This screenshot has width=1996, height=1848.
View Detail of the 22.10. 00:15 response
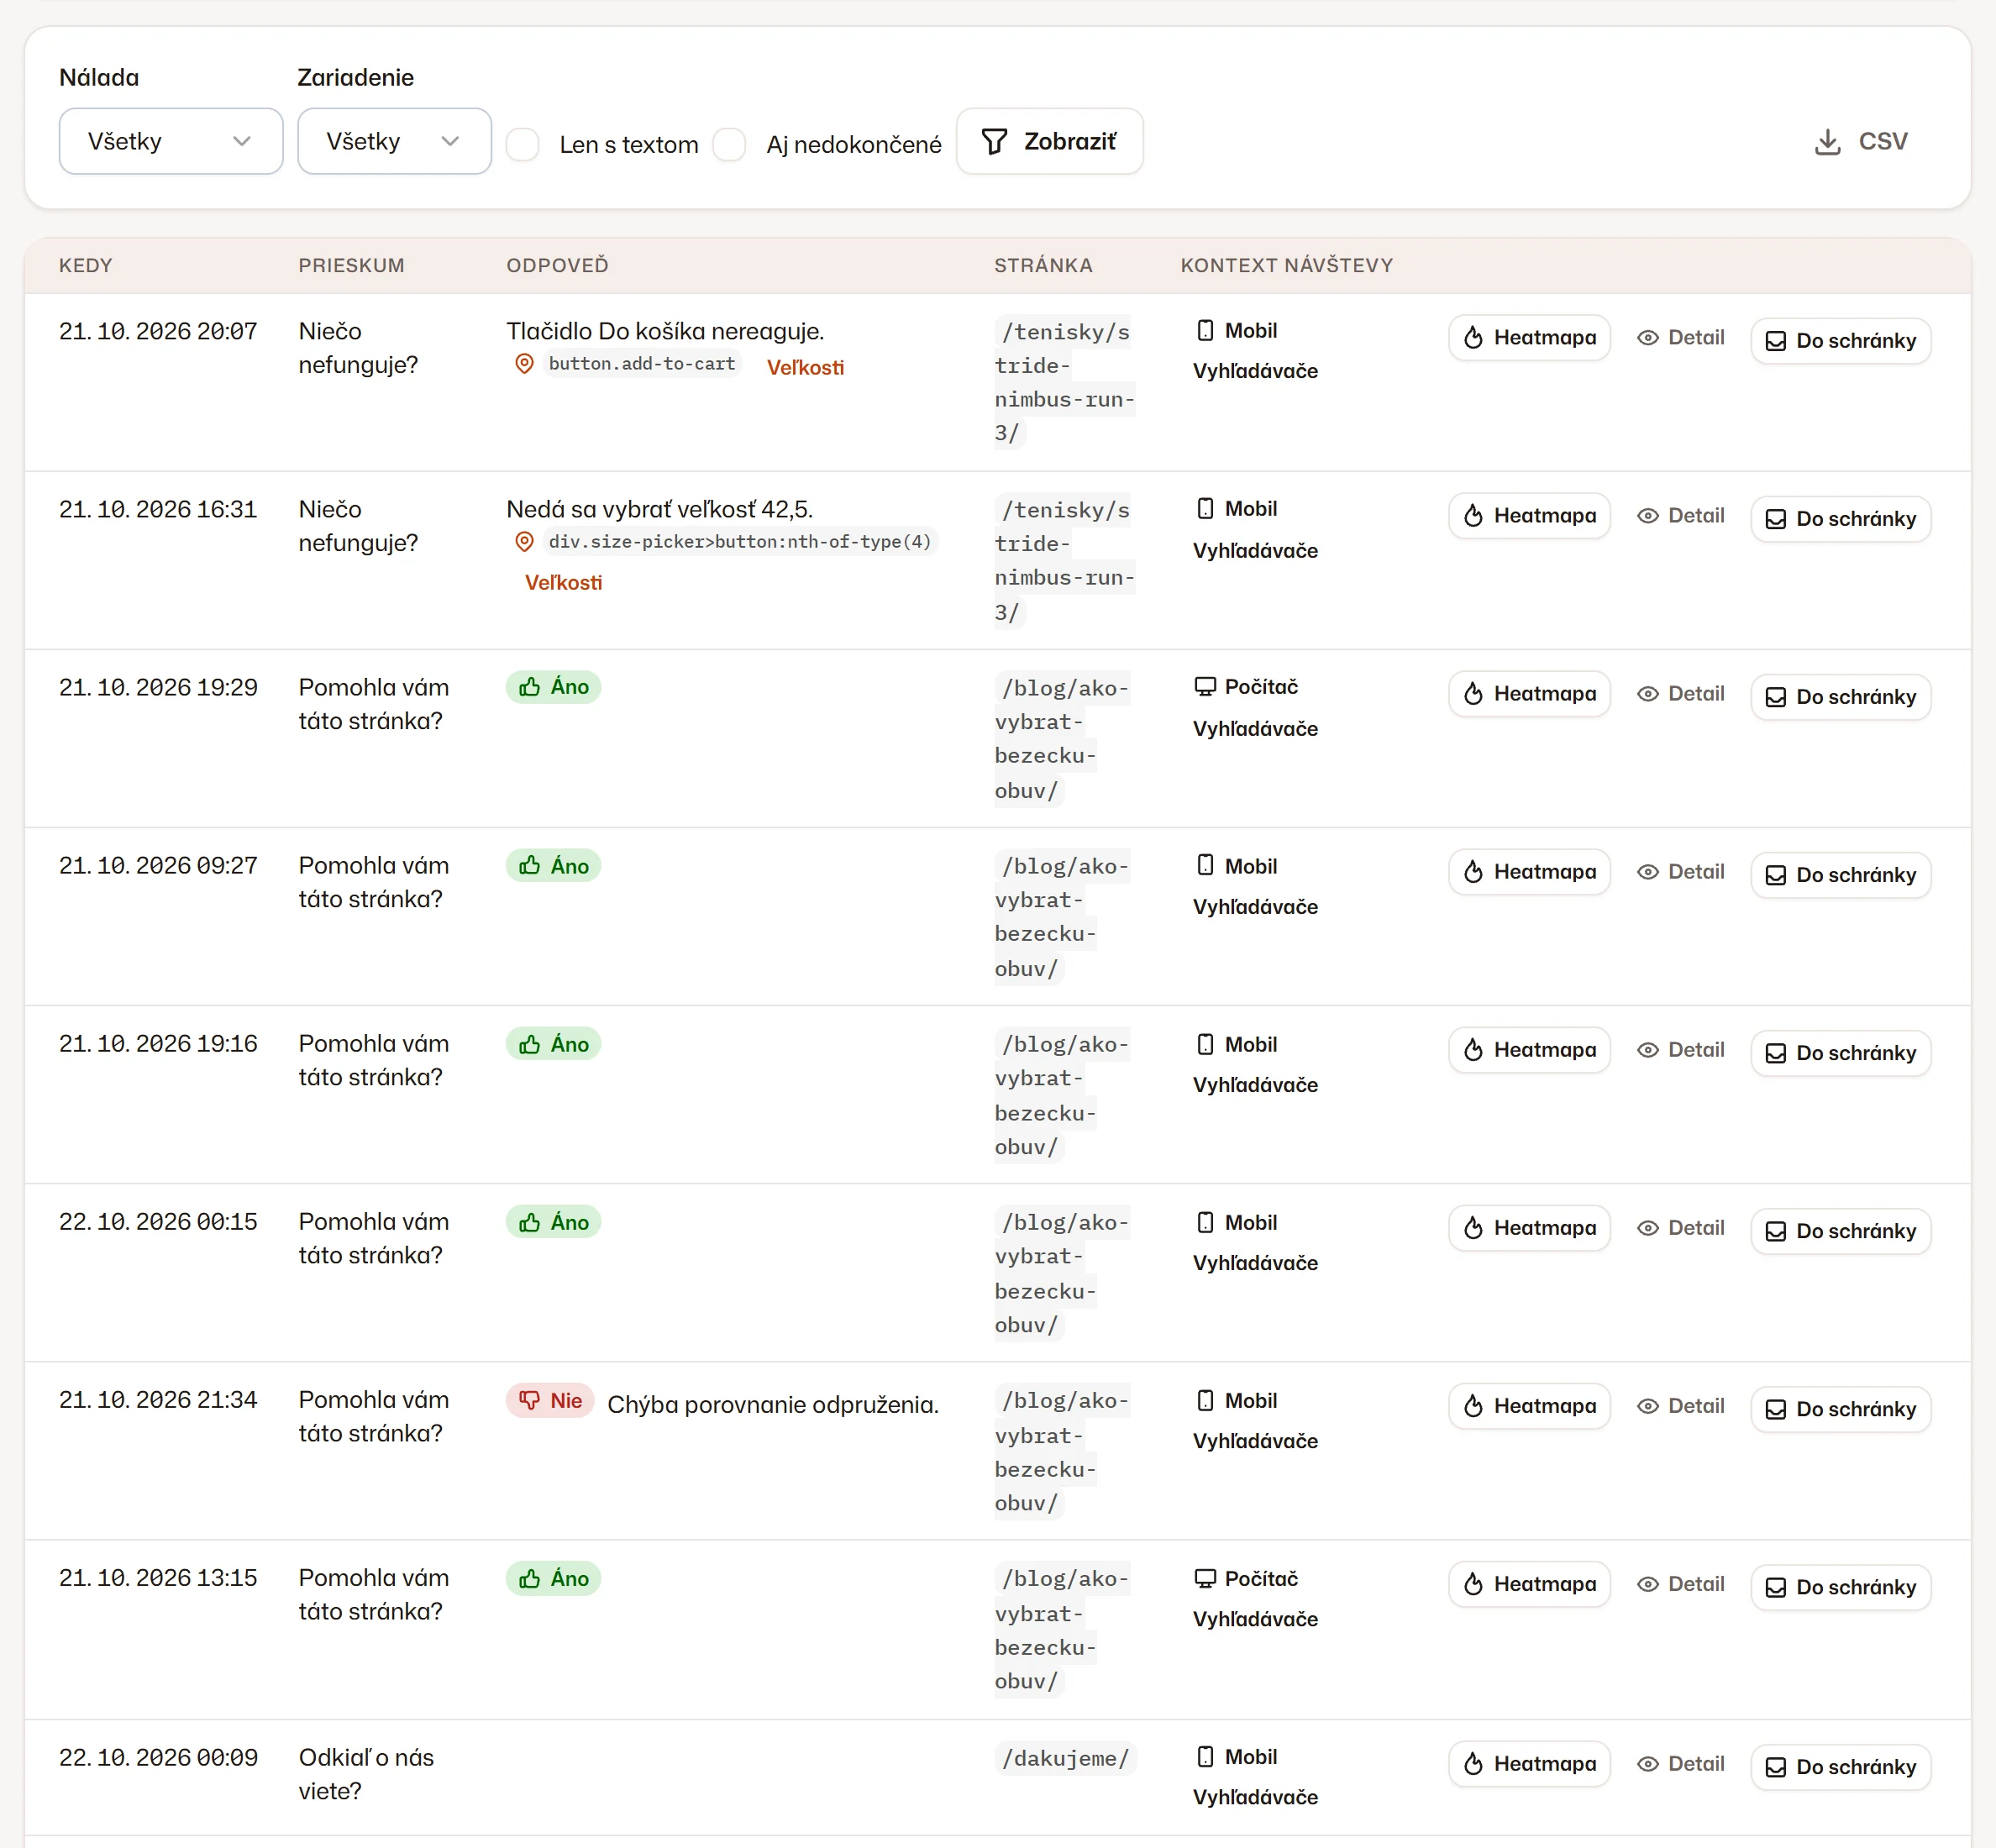pyautogui.click(x=1681, y=1228)
